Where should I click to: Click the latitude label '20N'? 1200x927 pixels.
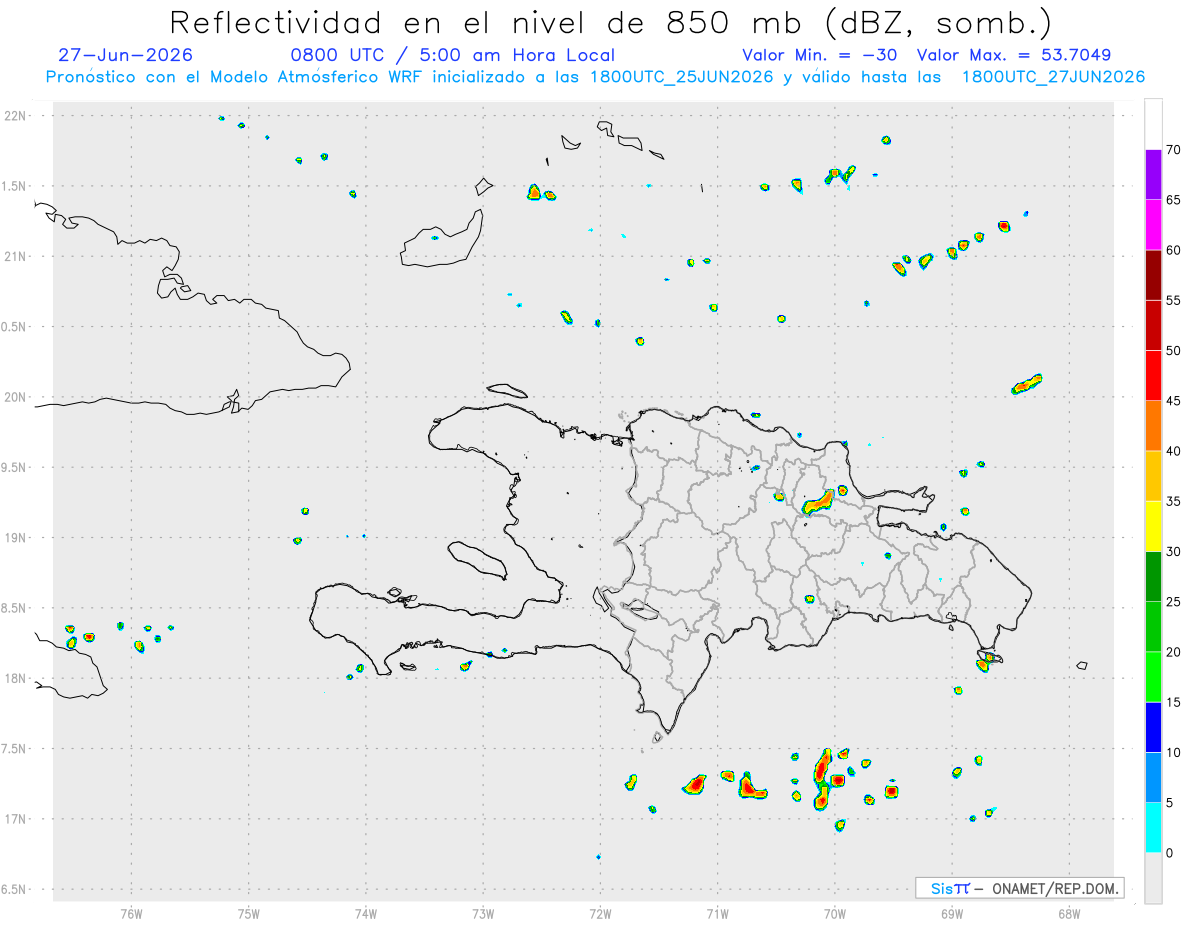[x=17, y=397]
